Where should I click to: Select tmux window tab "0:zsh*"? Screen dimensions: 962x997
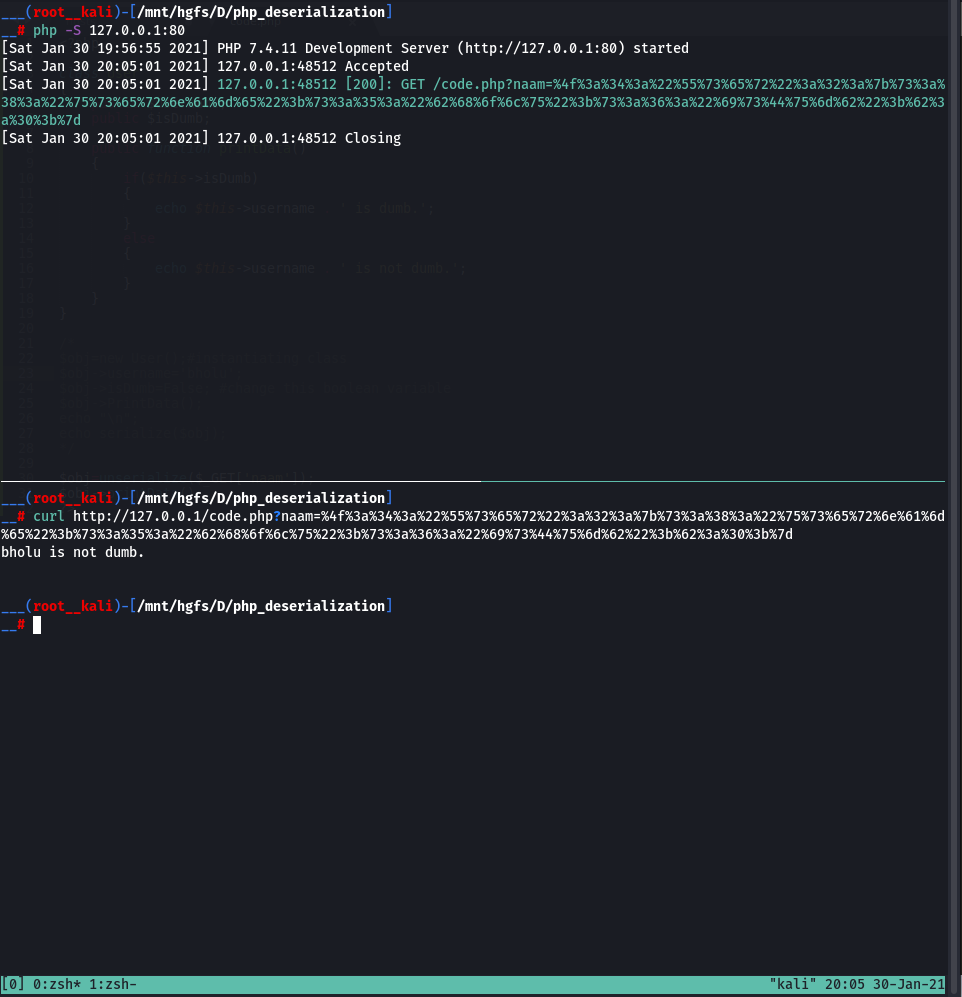coord(57,984)
